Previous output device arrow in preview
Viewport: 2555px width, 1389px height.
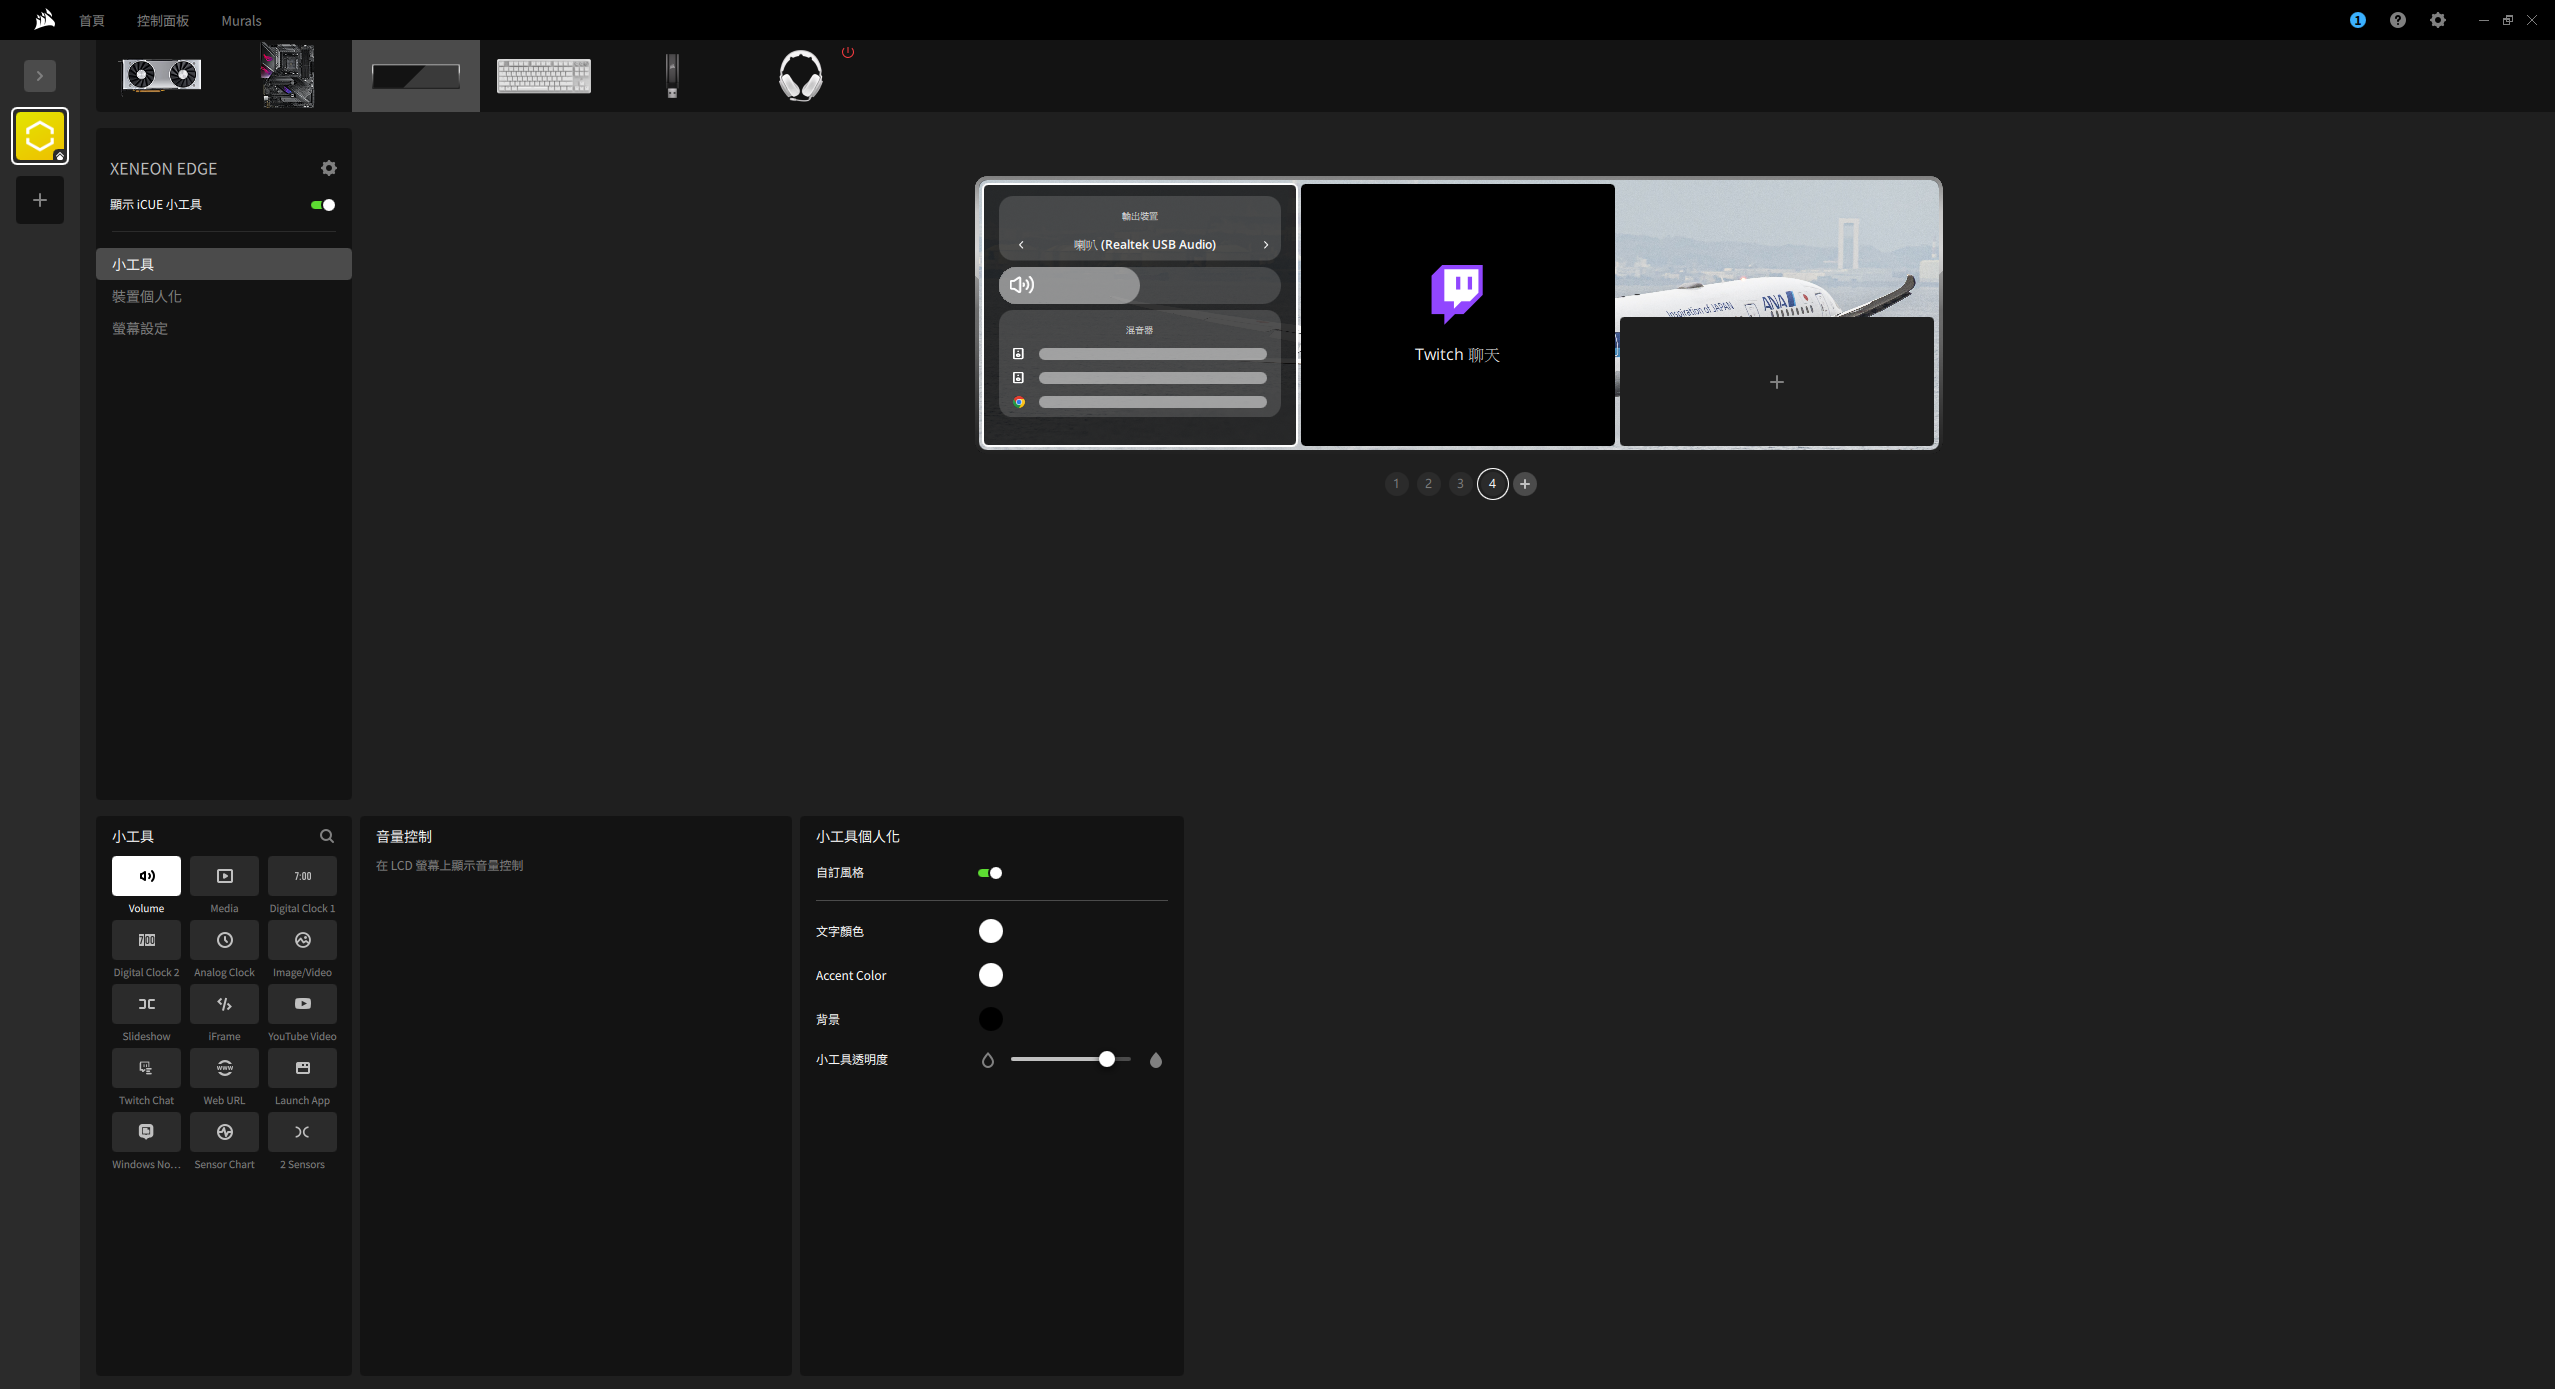point(1021,245)
